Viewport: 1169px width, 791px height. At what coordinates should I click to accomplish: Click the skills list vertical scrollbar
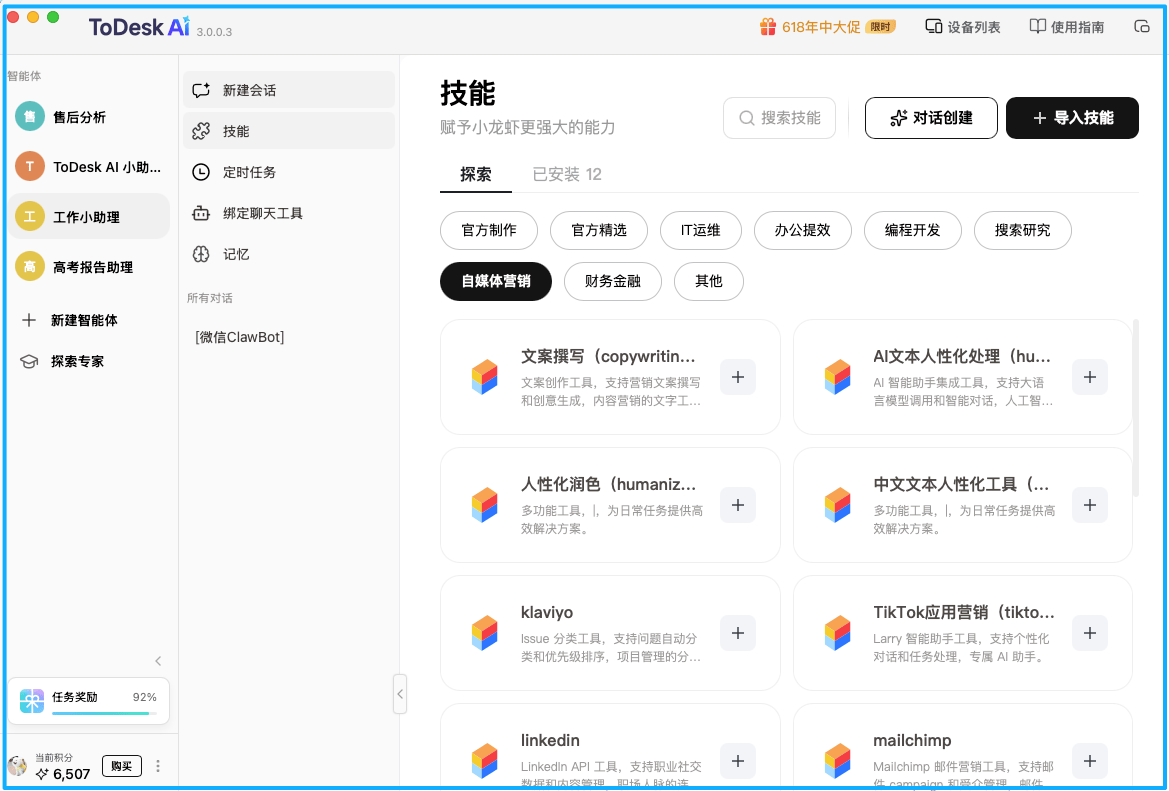(x=1135, y=408)
